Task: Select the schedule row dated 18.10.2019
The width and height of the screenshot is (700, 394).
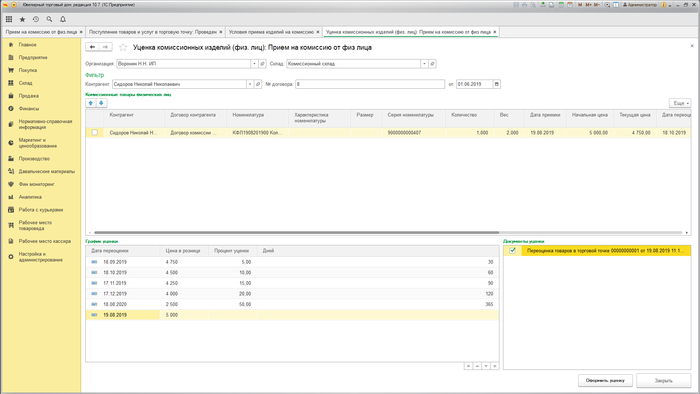Action: [292, 272]
